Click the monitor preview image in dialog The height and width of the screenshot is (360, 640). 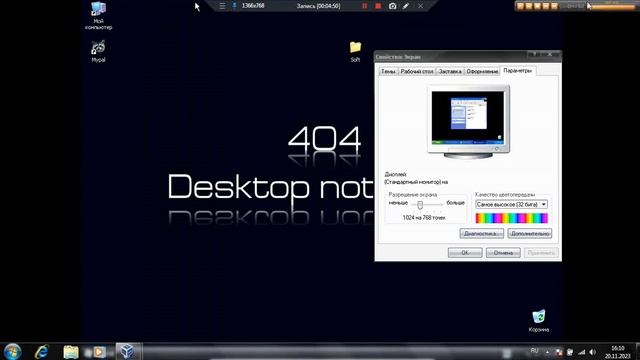[468, 122]
